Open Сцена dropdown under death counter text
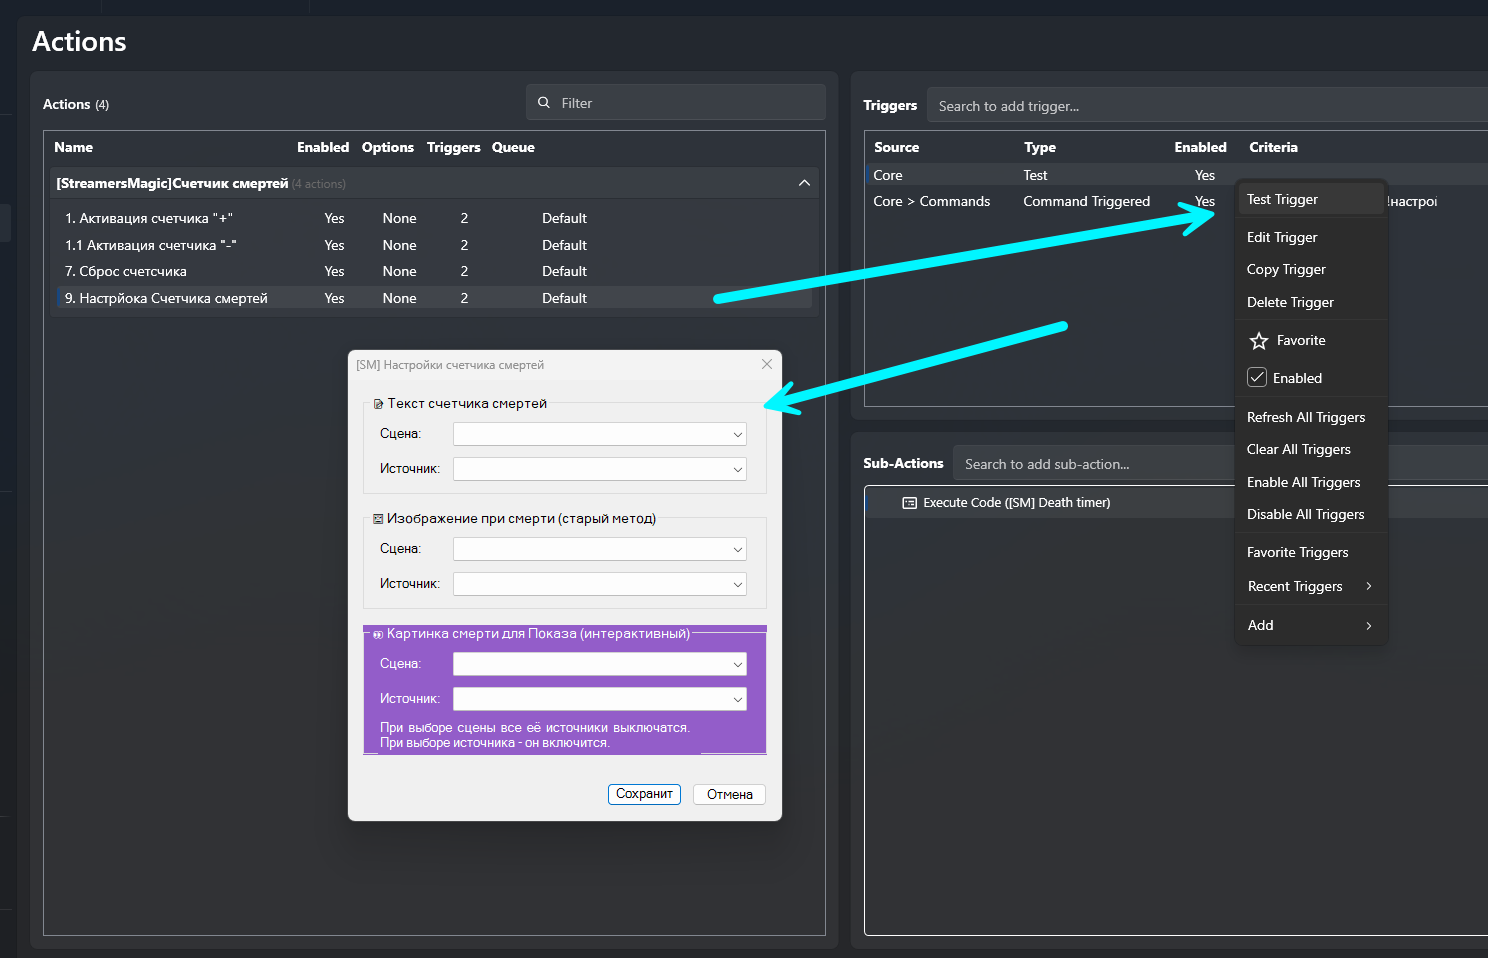The image size is (1488, 958). tap(600, 434)
